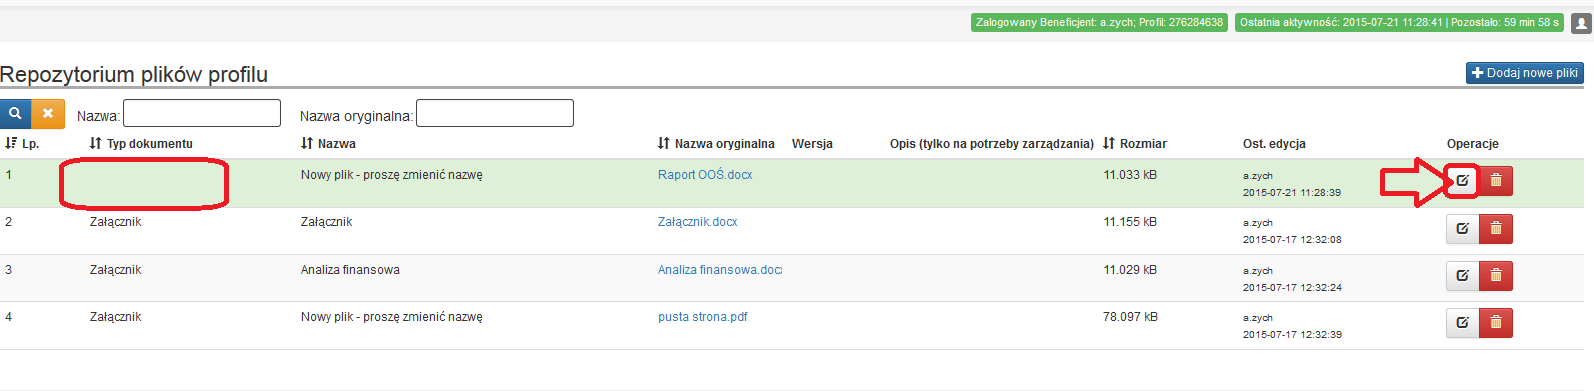Screen dimensions: 1594x391
Task: Click the orange clear filter X button
Action: [48, 114]
